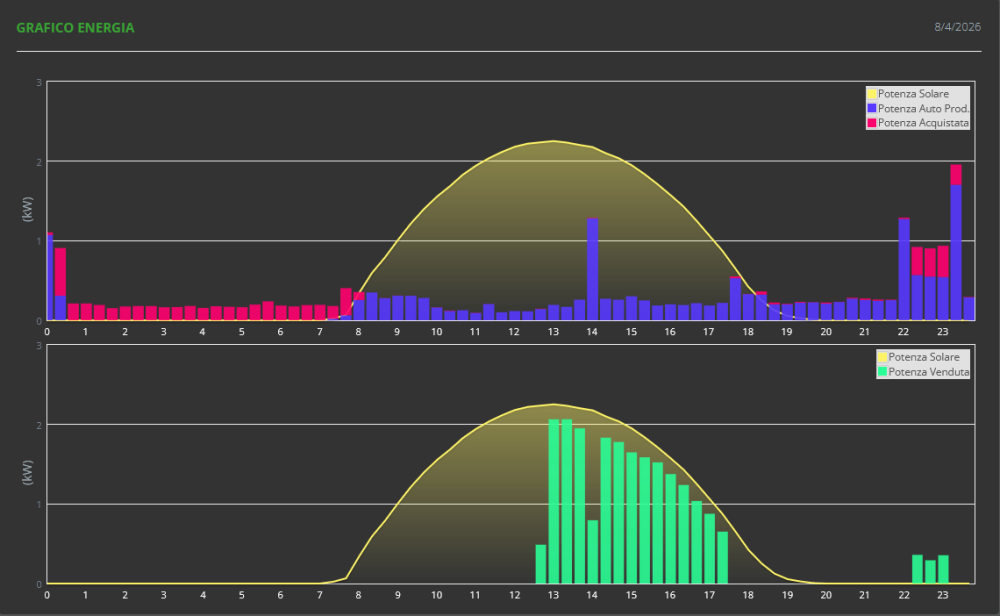Click the solar curve peak in the top chart
The image size is (1000, 616).
(x=553, y=141)
